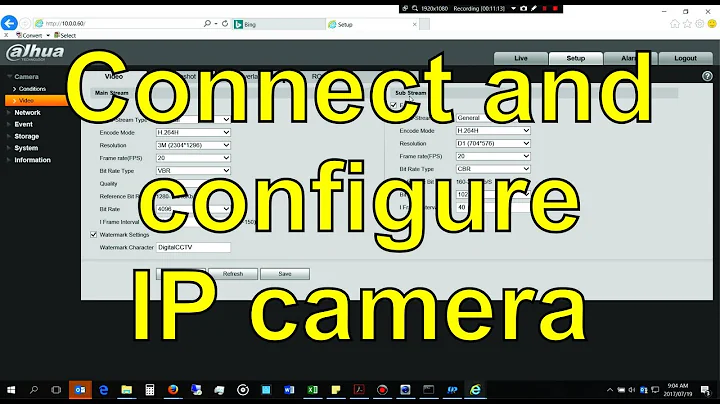Viewport: 720px width, 404px height.
Task: Open the IE Home icon
Action: click(x=675, y=24)
